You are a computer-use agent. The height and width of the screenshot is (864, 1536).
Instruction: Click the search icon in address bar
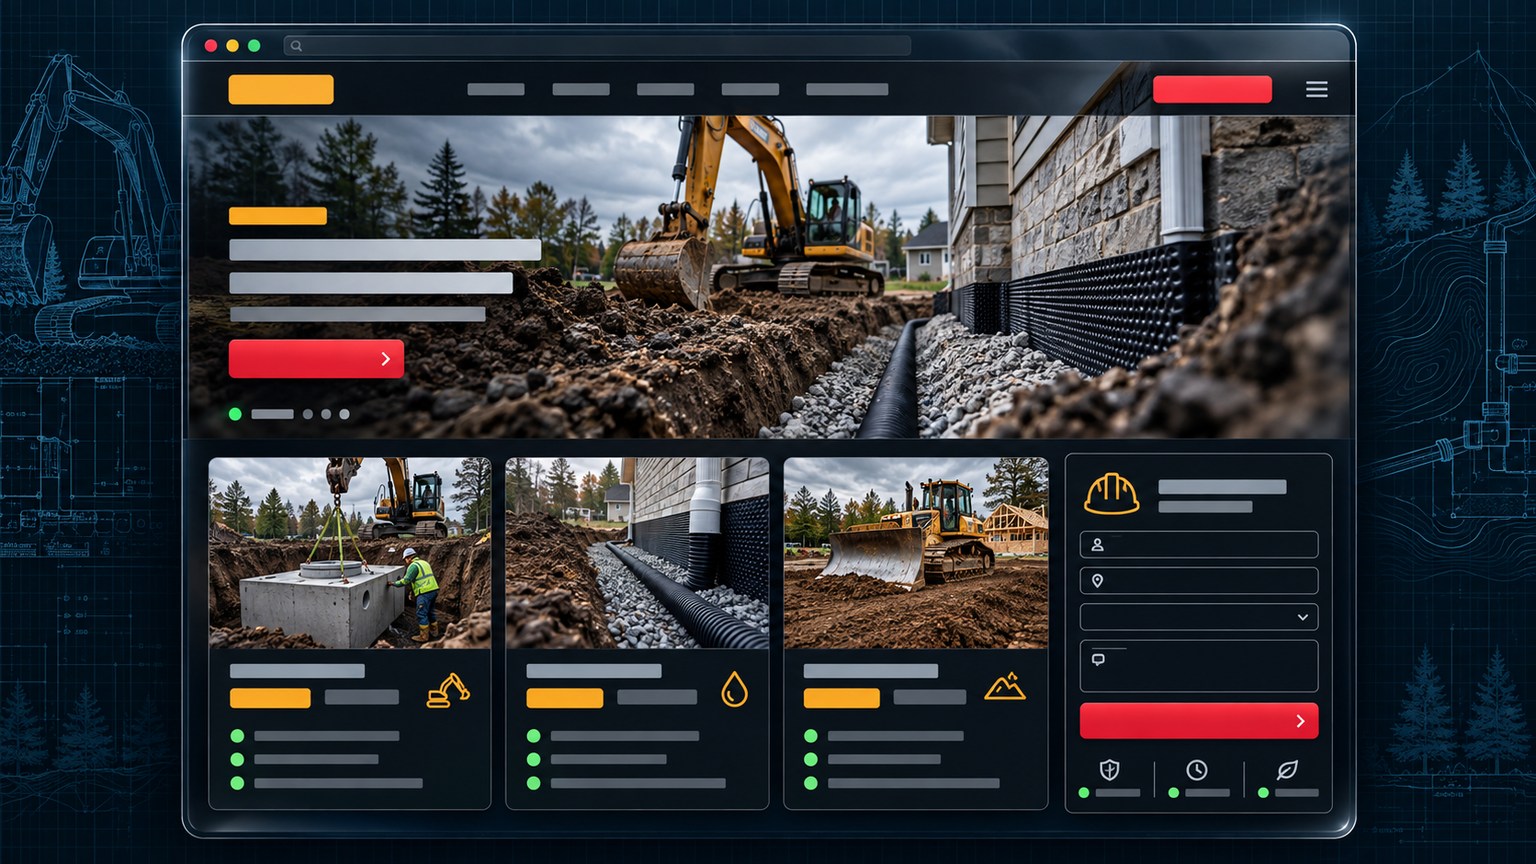pyautogui.click(x=296, y=46)
